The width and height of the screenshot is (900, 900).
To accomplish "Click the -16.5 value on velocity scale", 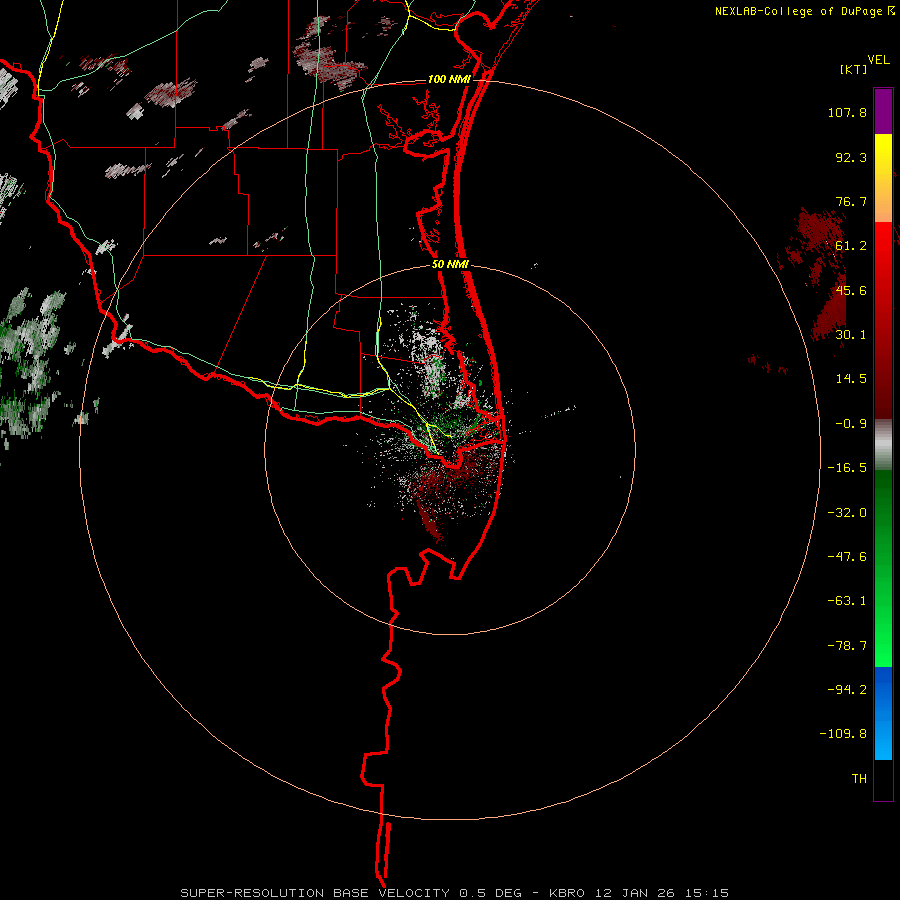I will click(847, 468).
